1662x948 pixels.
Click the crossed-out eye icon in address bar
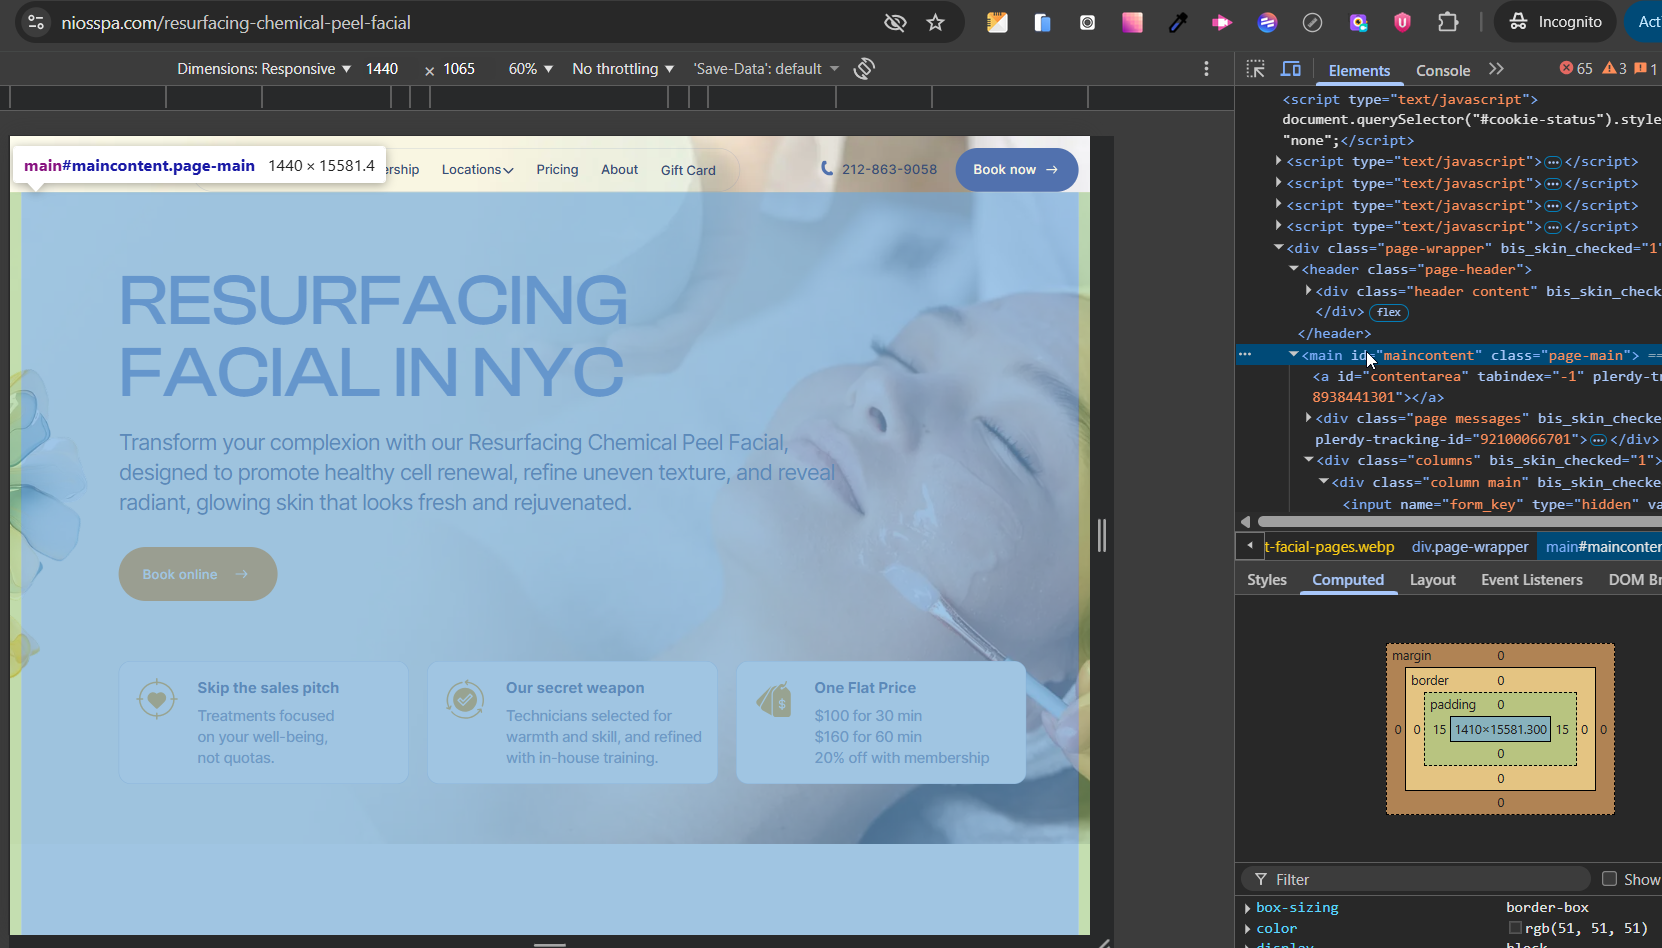pos(895,22)
